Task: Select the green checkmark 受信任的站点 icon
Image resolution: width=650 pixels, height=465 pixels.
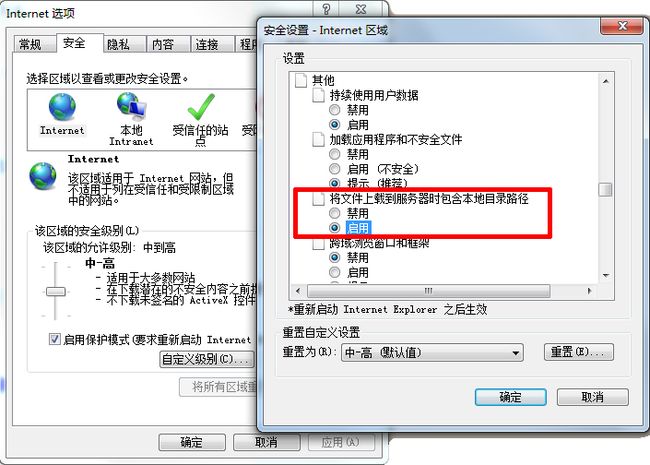Action: tap(201, 107)
